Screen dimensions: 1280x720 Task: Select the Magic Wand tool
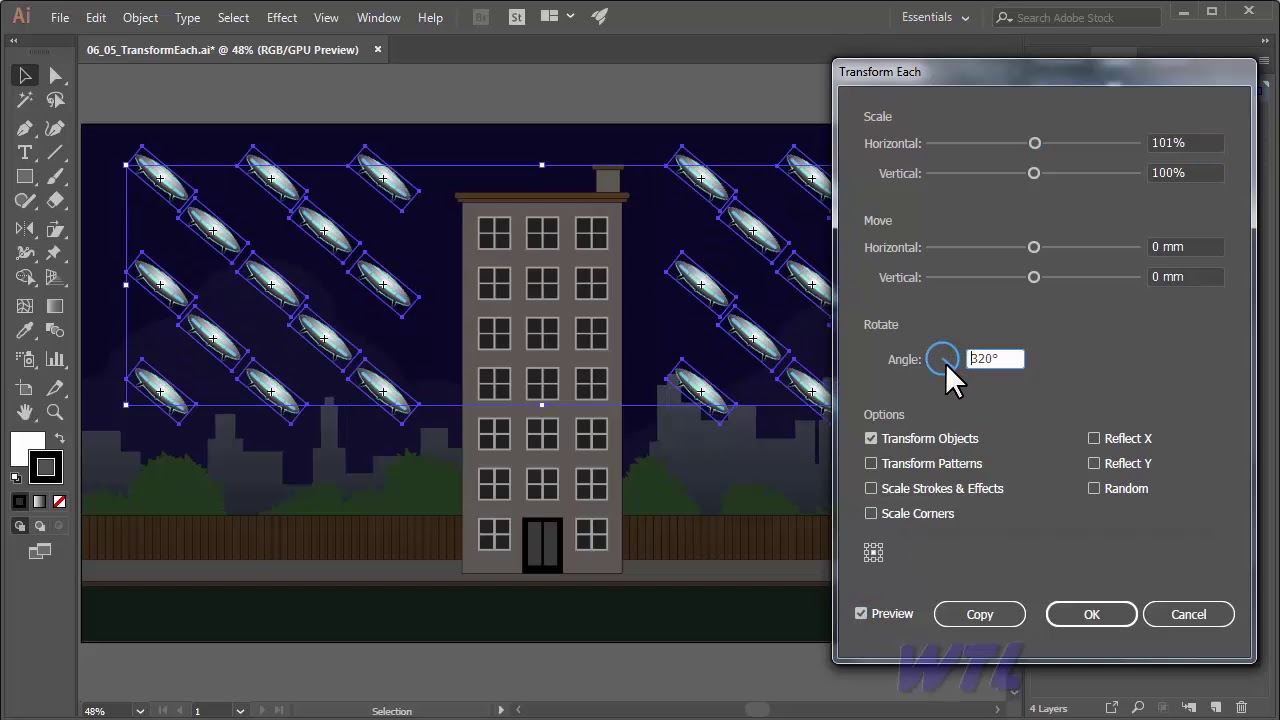[x=25, y=100]
